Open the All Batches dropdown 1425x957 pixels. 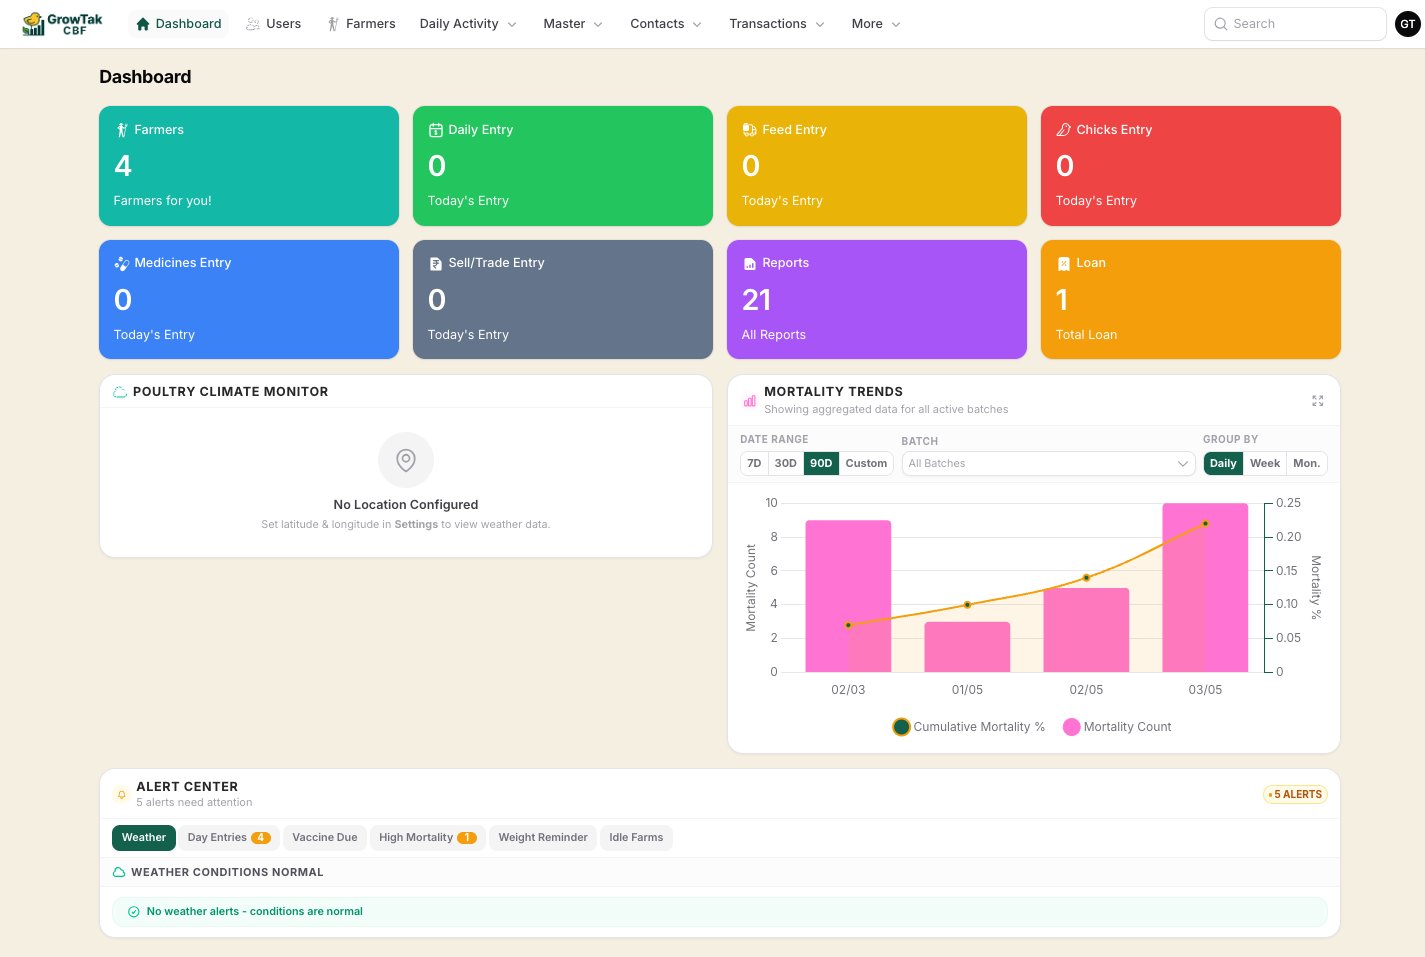1048,463
